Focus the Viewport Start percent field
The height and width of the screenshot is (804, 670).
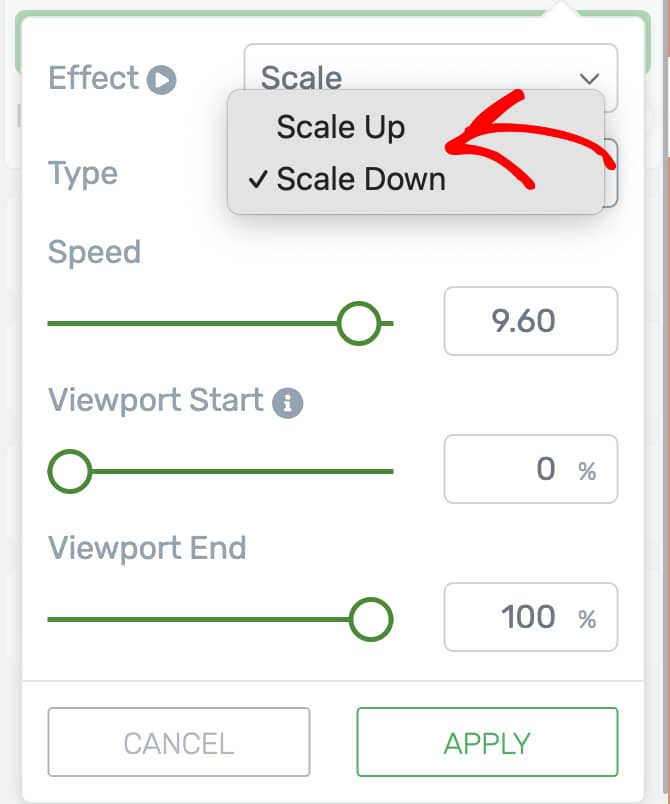click(531, 469)
